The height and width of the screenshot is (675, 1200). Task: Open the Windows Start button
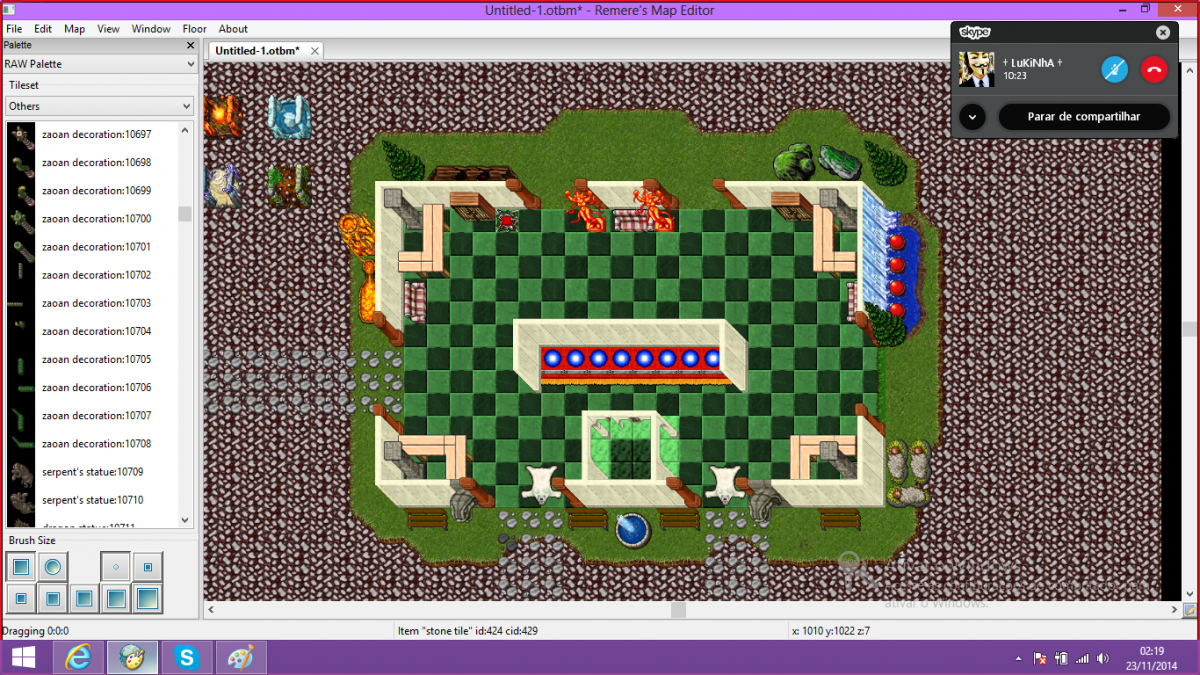(x=24, y=658)
